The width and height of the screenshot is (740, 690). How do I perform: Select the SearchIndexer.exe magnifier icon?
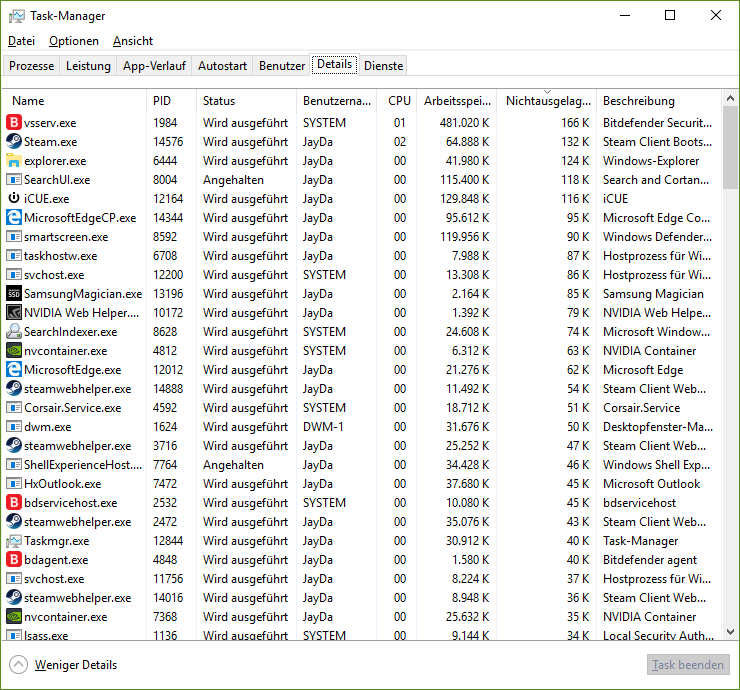[x=14, y=331]
